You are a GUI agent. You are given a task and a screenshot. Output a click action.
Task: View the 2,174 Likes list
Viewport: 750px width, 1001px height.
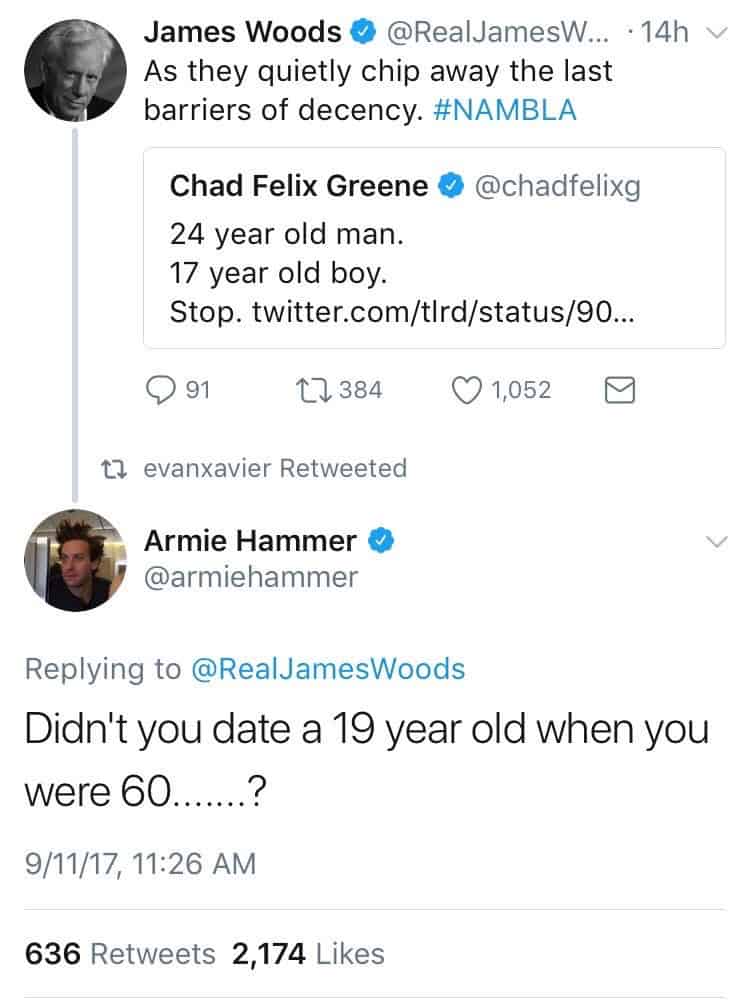(x=308, y=953)
